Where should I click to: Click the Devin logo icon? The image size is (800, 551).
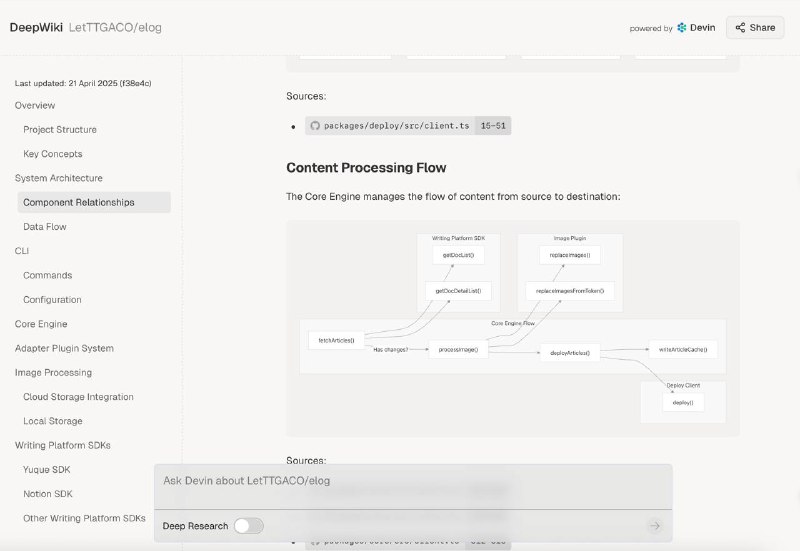[682, 28]
